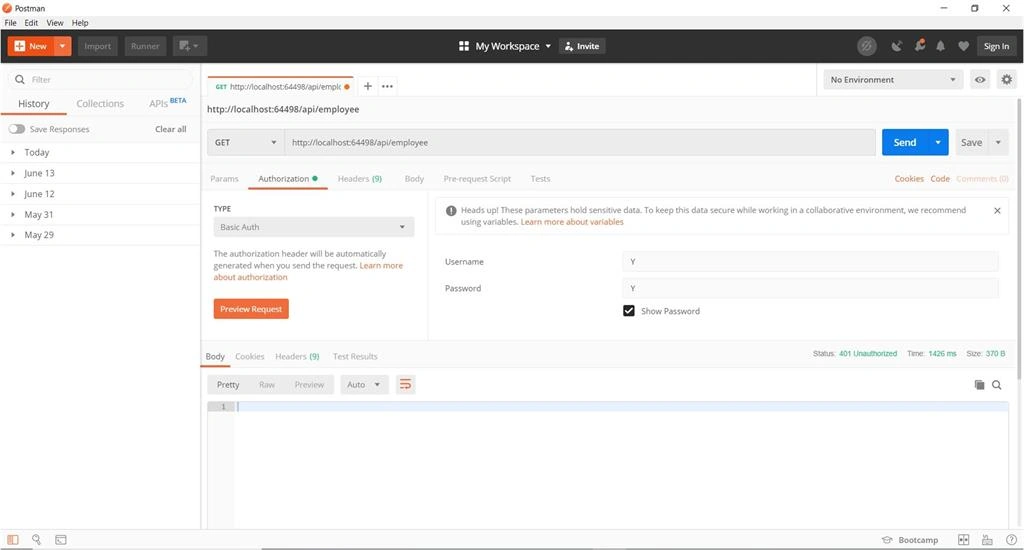Copy response with clipboard icon
This screenshot has width=1024, height=550.
coord(979,385)
